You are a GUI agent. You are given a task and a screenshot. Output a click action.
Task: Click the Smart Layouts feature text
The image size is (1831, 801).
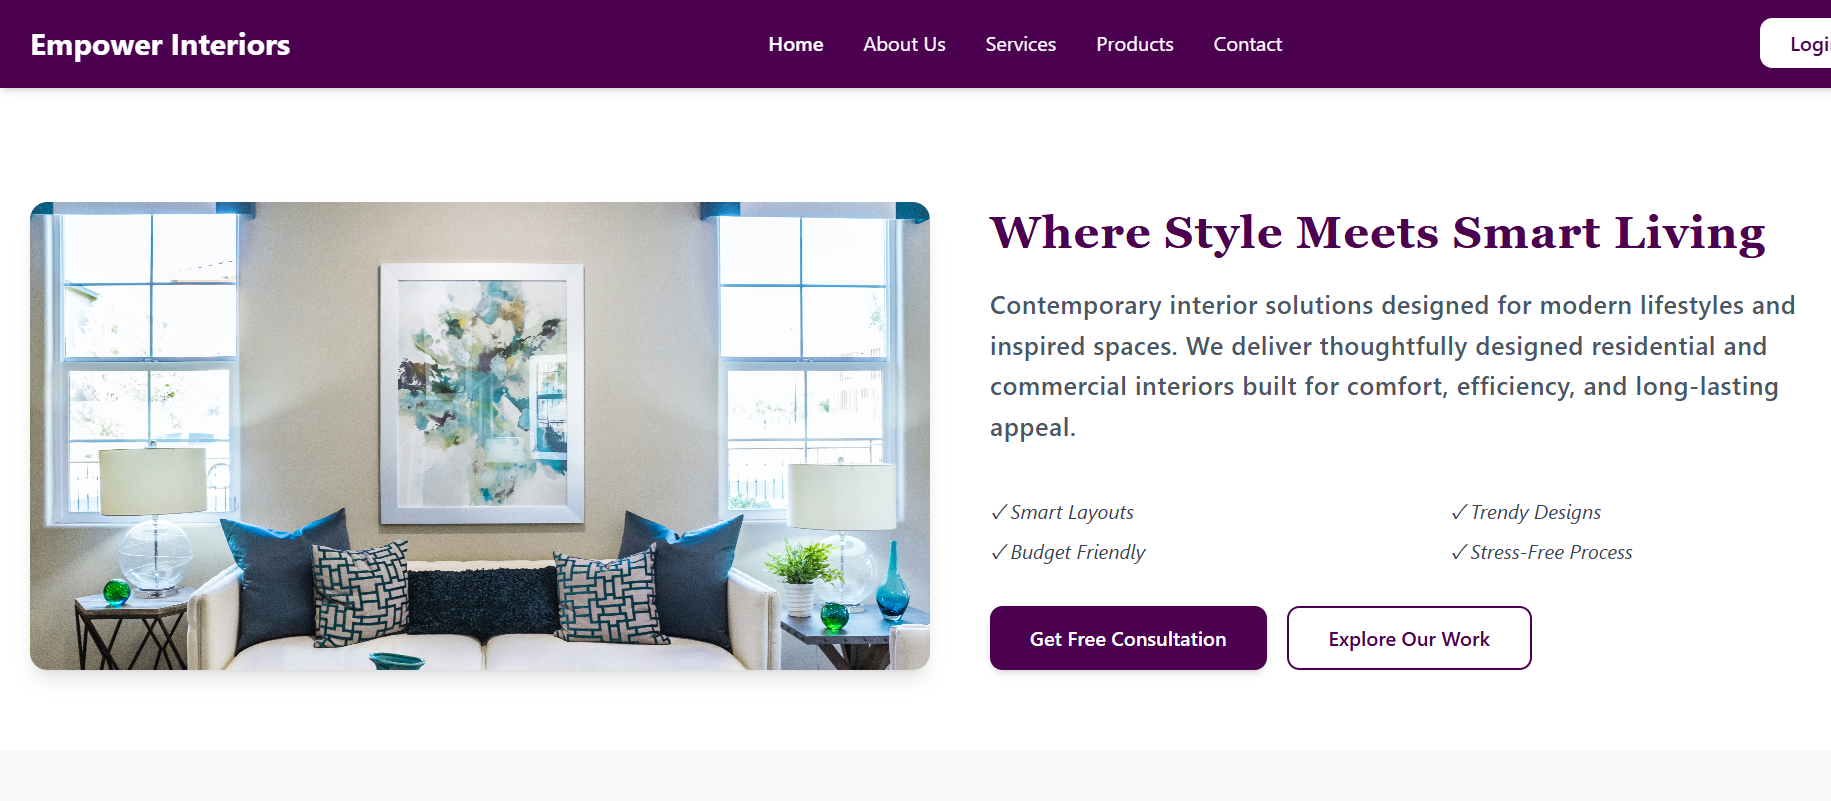[1072, 512]
